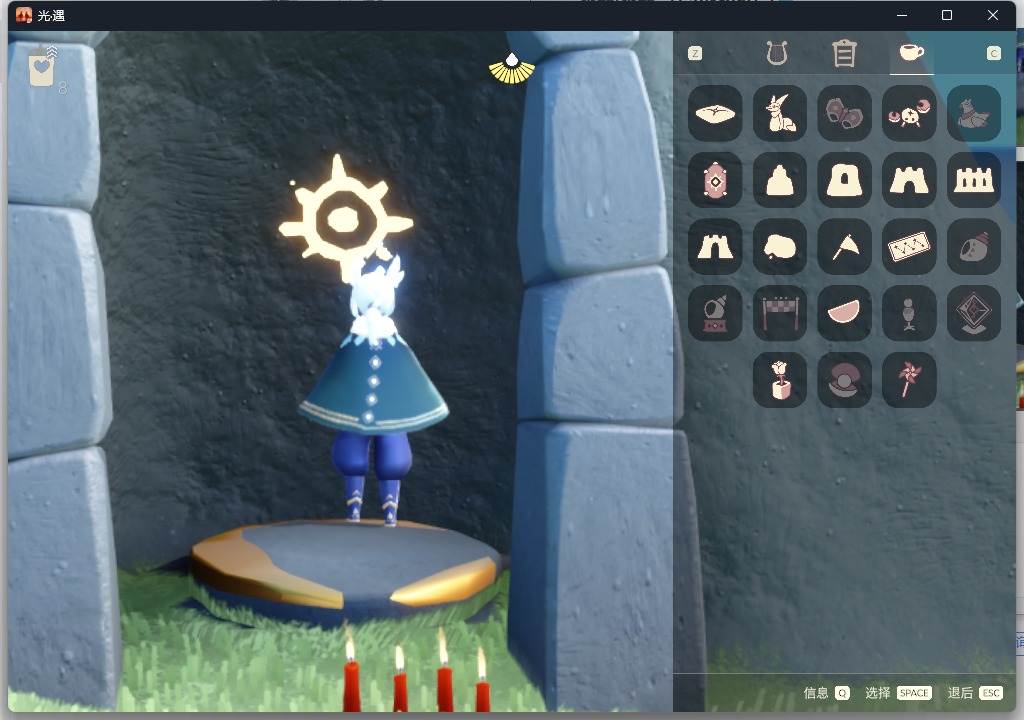Image resolution: width=1024 pixels, height=720 pixels.
Task: Select the clam with pearl prop
Action: point(844,380)
